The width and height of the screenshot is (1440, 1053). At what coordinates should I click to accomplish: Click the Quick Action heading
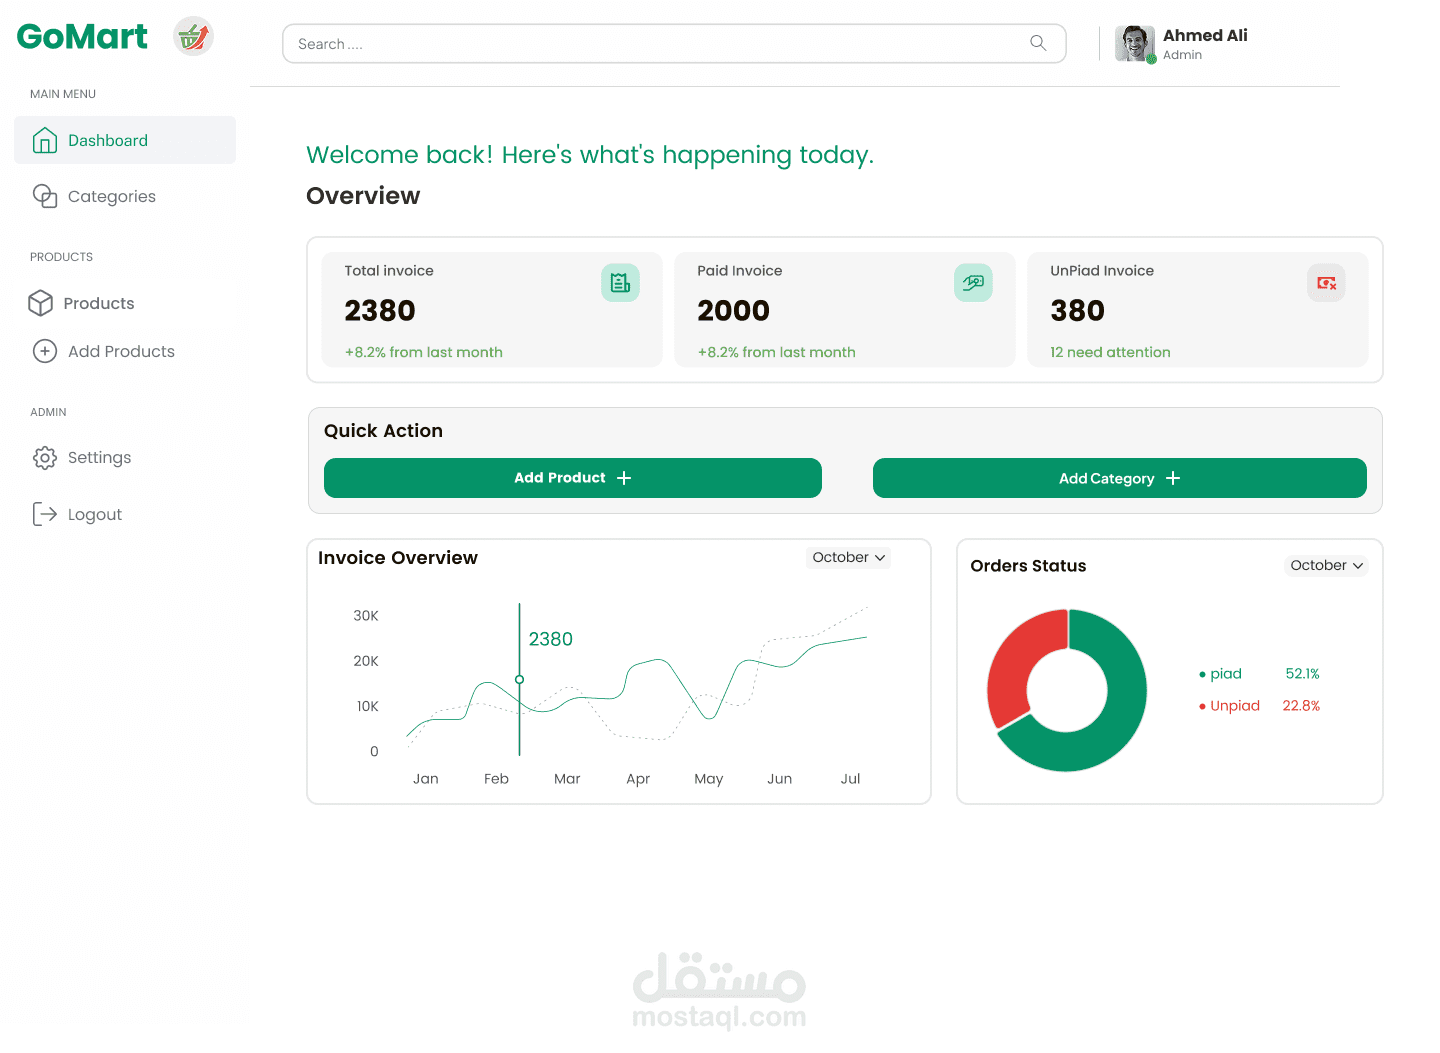pyautogui.click(x=383, y=431)
